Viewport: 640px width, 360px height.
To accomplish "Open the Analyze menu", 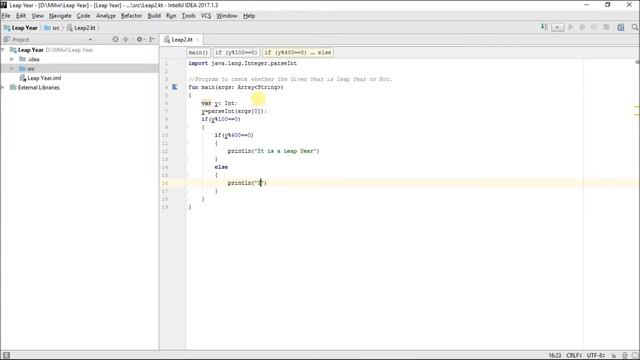I will pyautogui.click(x=106, y=16).
